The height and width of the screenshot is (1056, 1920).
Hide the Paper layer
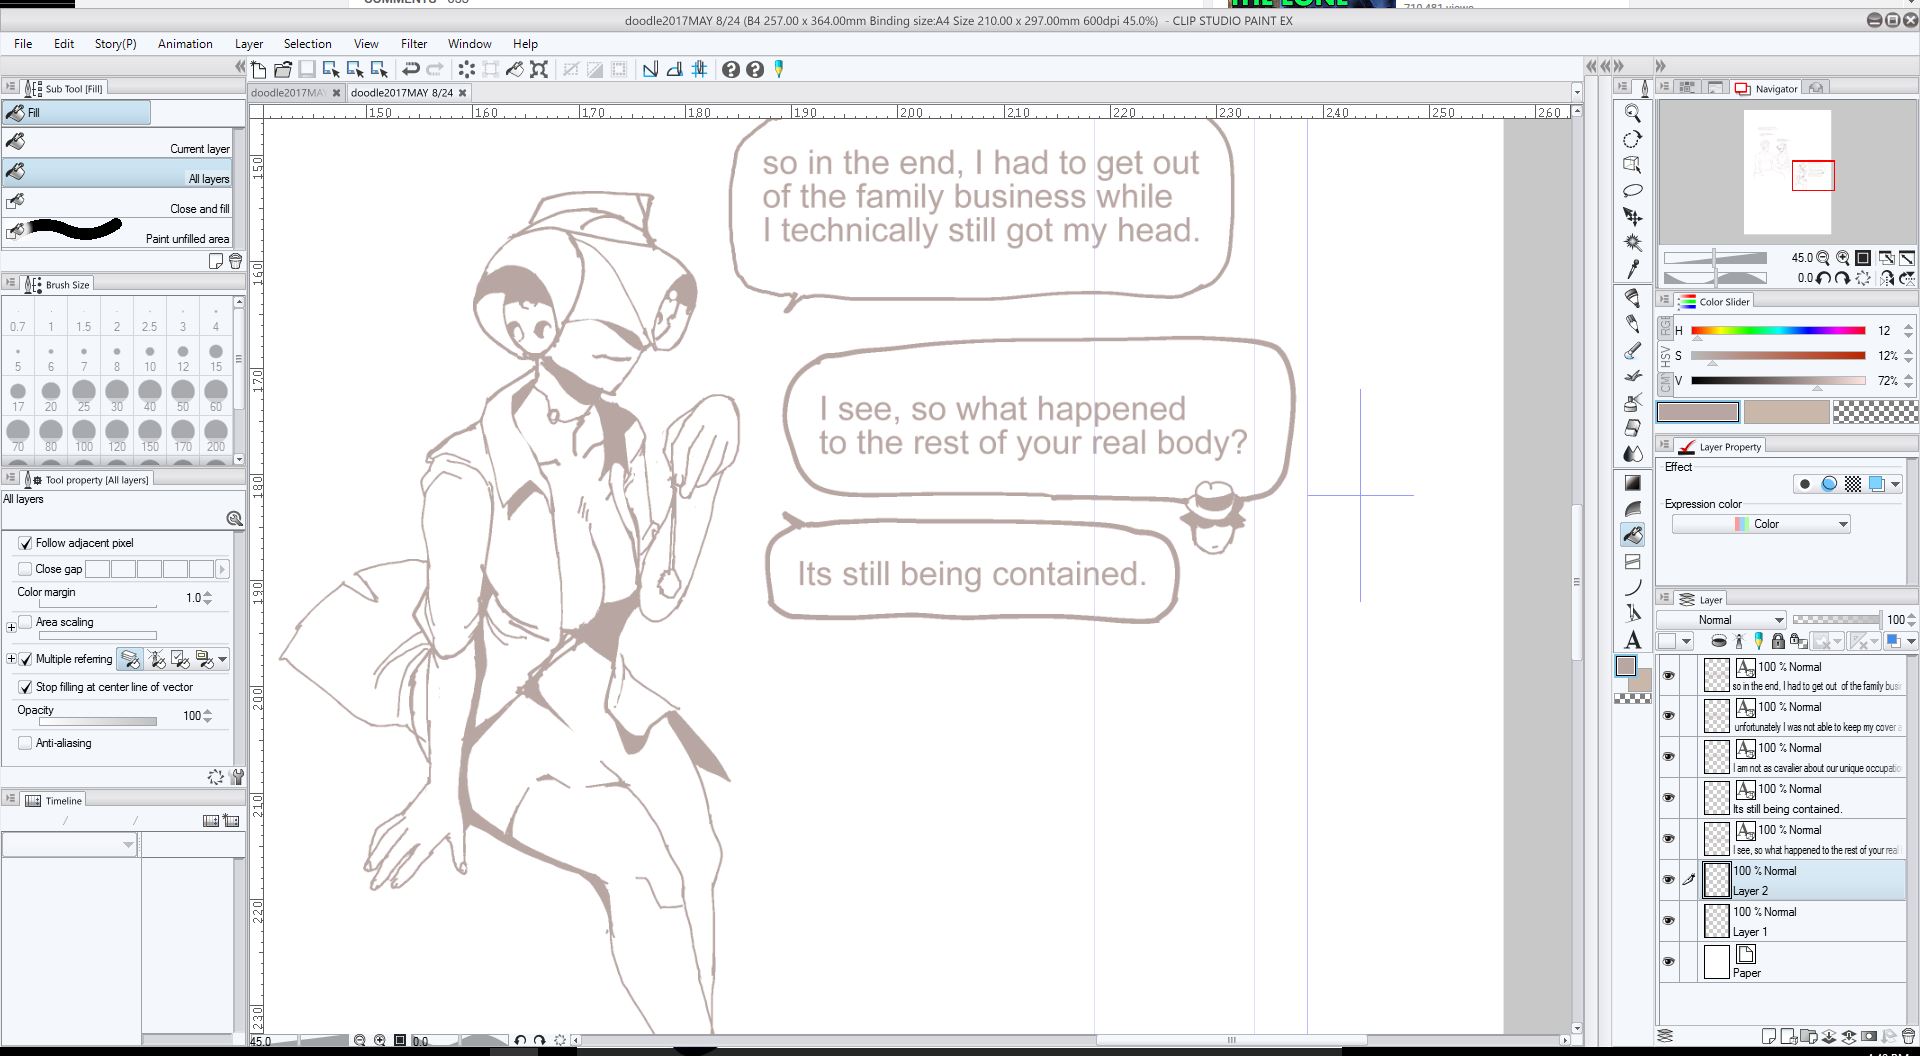pyautogui.click(x=1668, y=962)
